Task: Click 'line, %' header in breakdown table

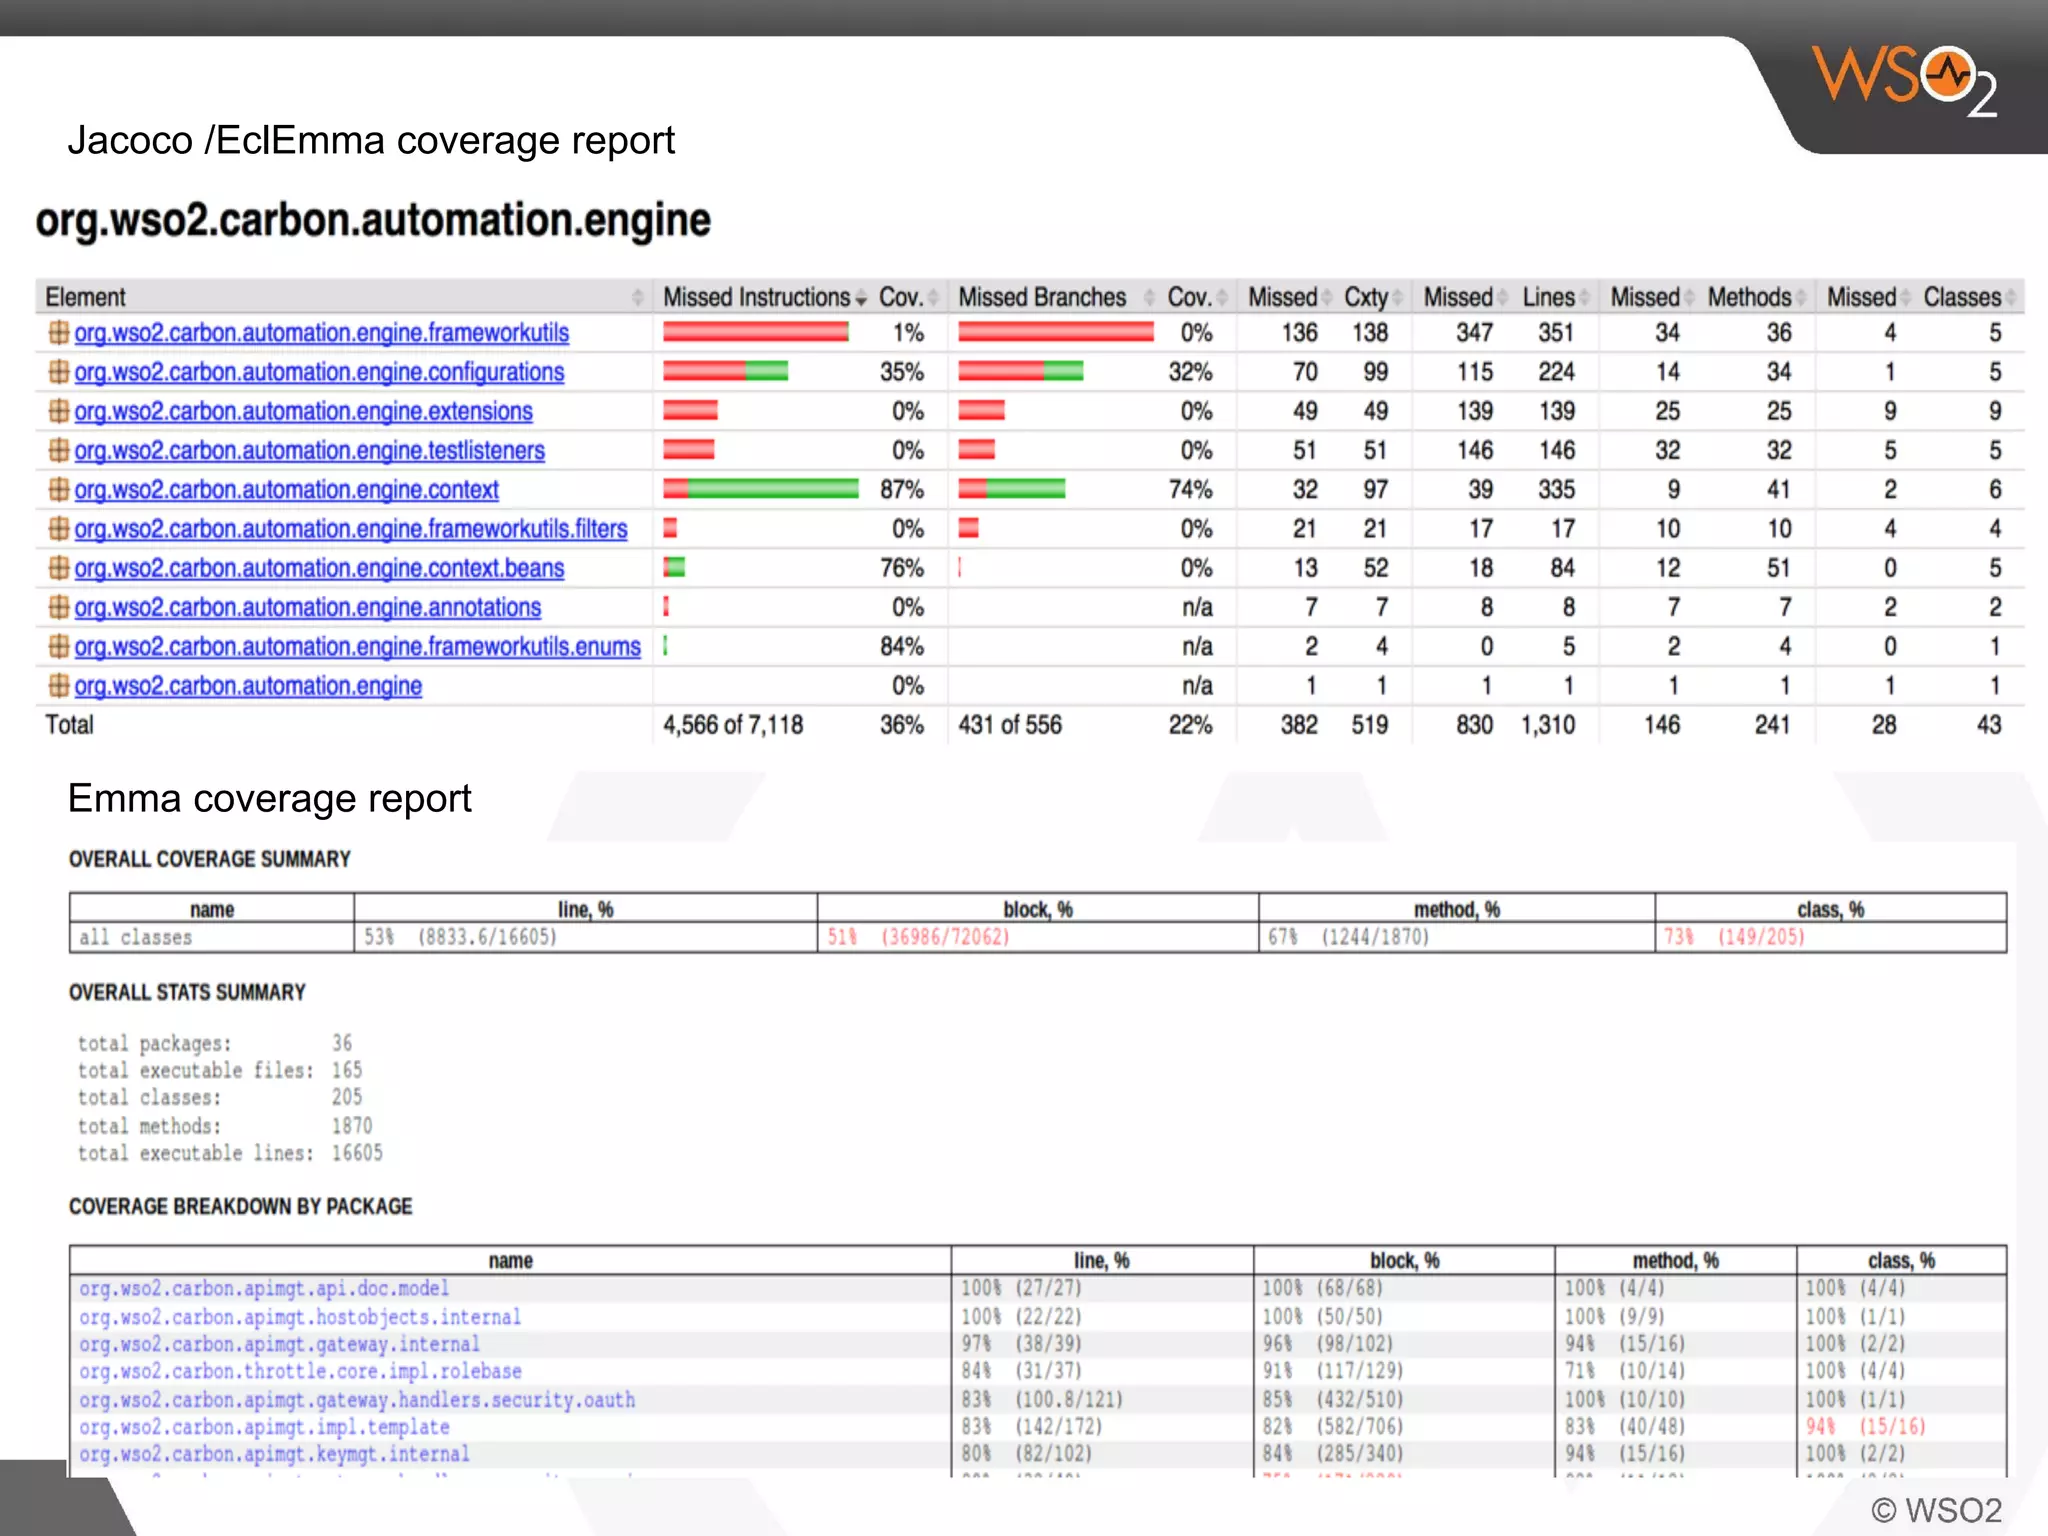Action: point(1101,1261)
